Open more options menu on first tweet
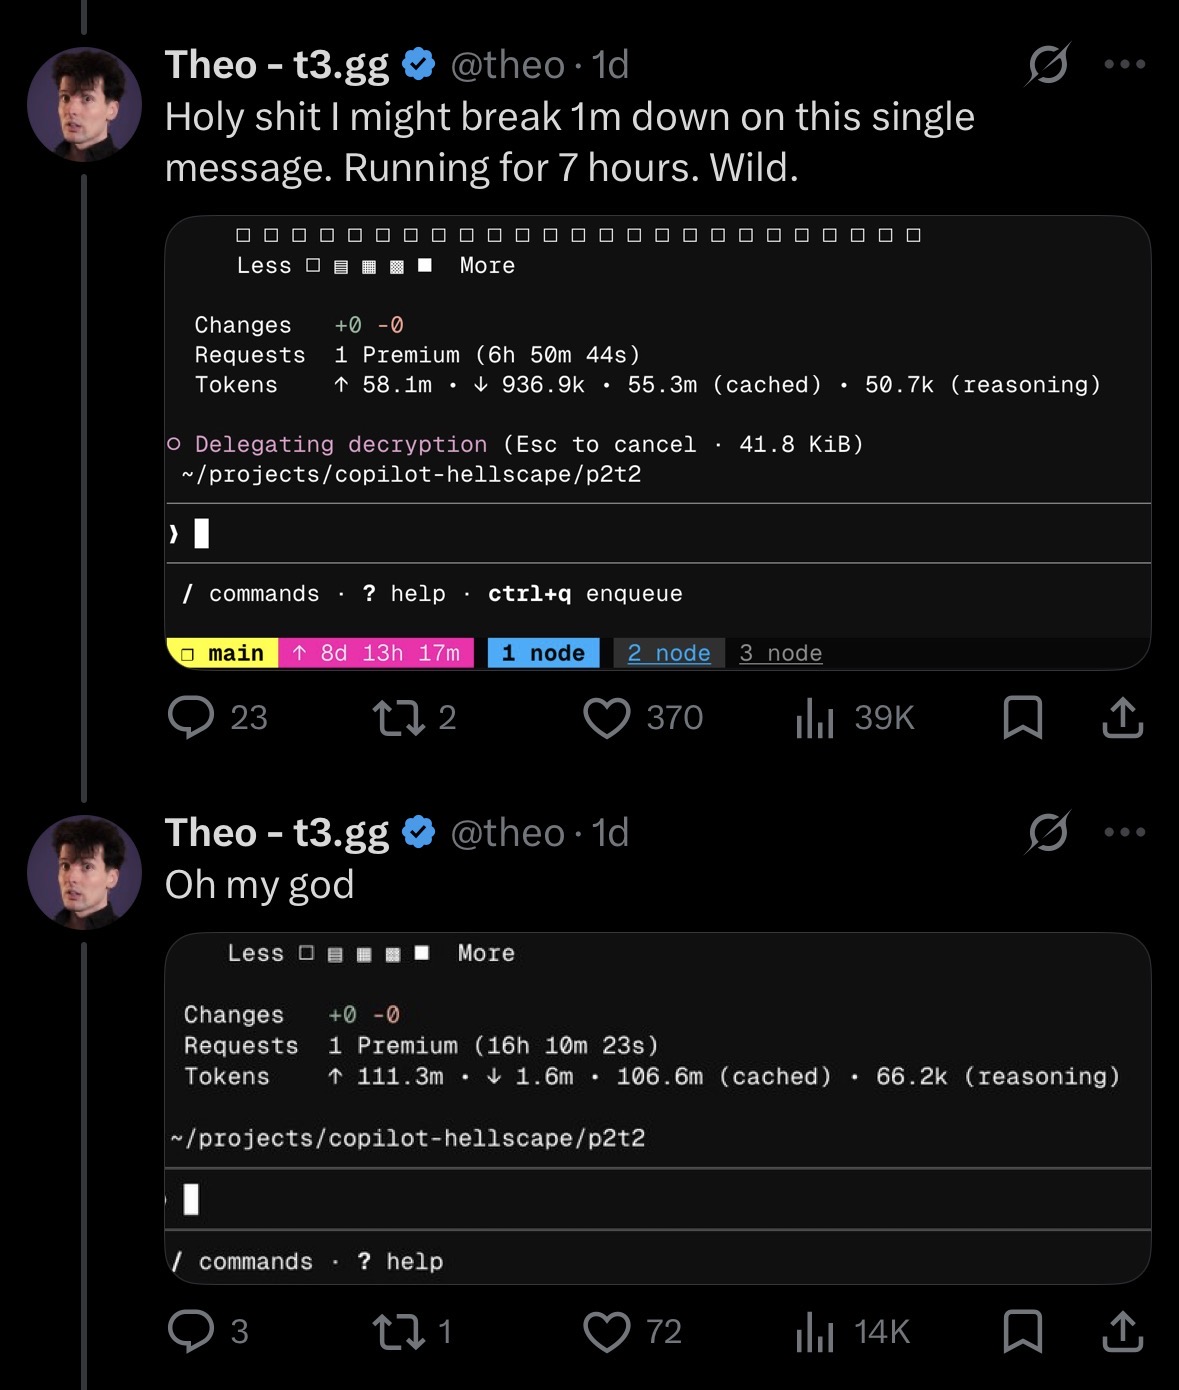This screenshot has height=1390, width=1179. tap(1125, 65)
